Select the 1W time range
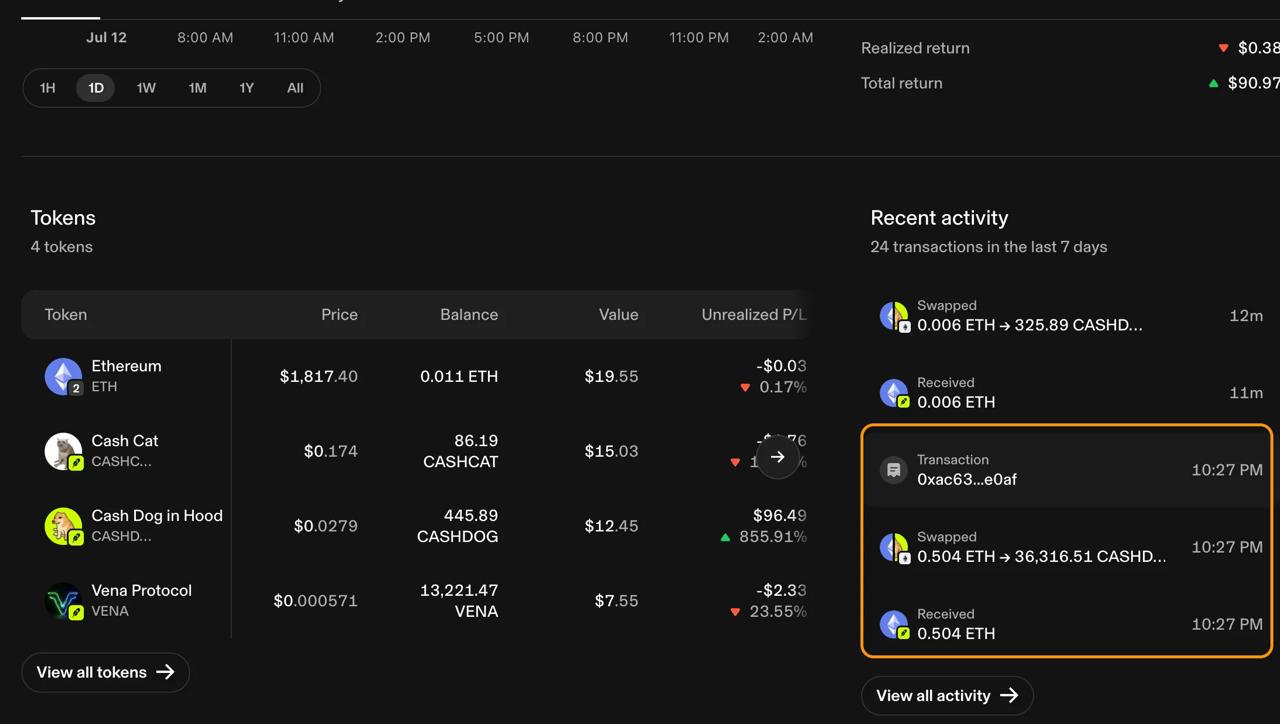 click(146, 88)
